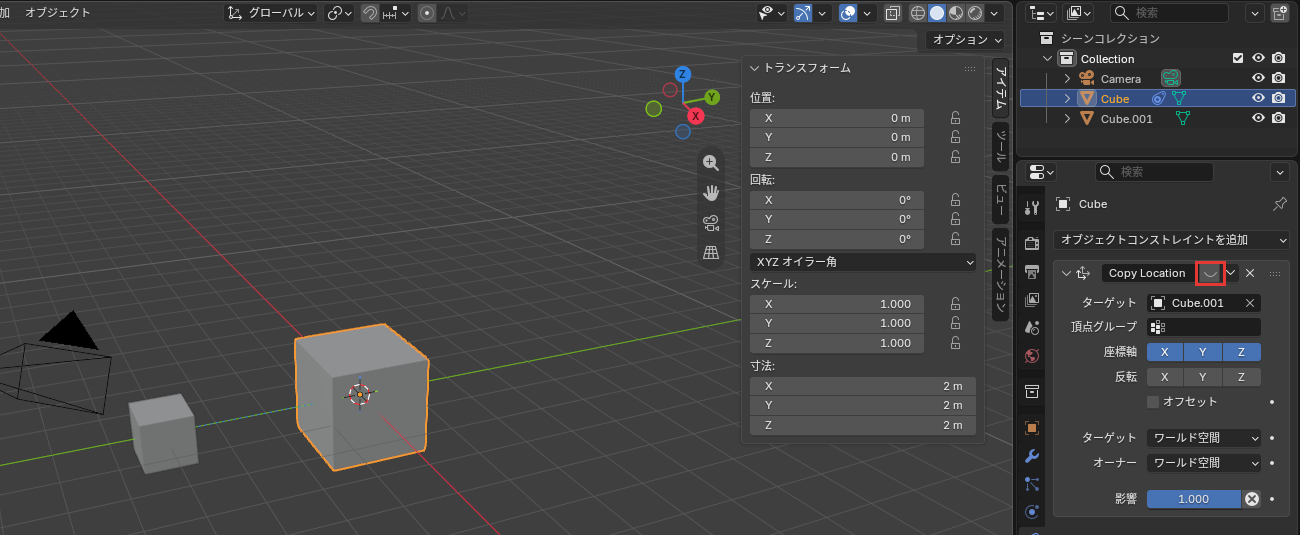The height and width of the screenshot is (535, 1300).
Task: Adjust the 影響 influence slider
Action: point(1194,499)
